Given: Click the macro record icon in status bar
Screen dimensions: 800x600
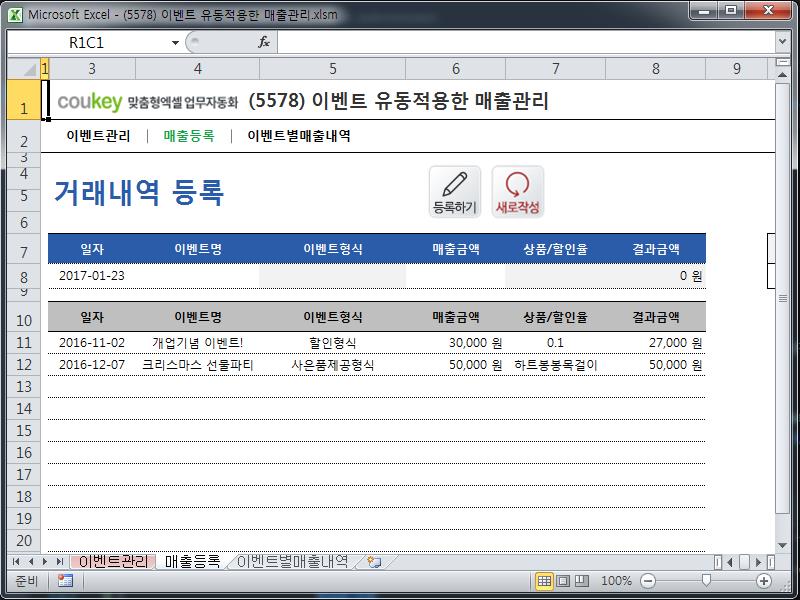Looking at the screenshot, I should (x=65, y=581).
